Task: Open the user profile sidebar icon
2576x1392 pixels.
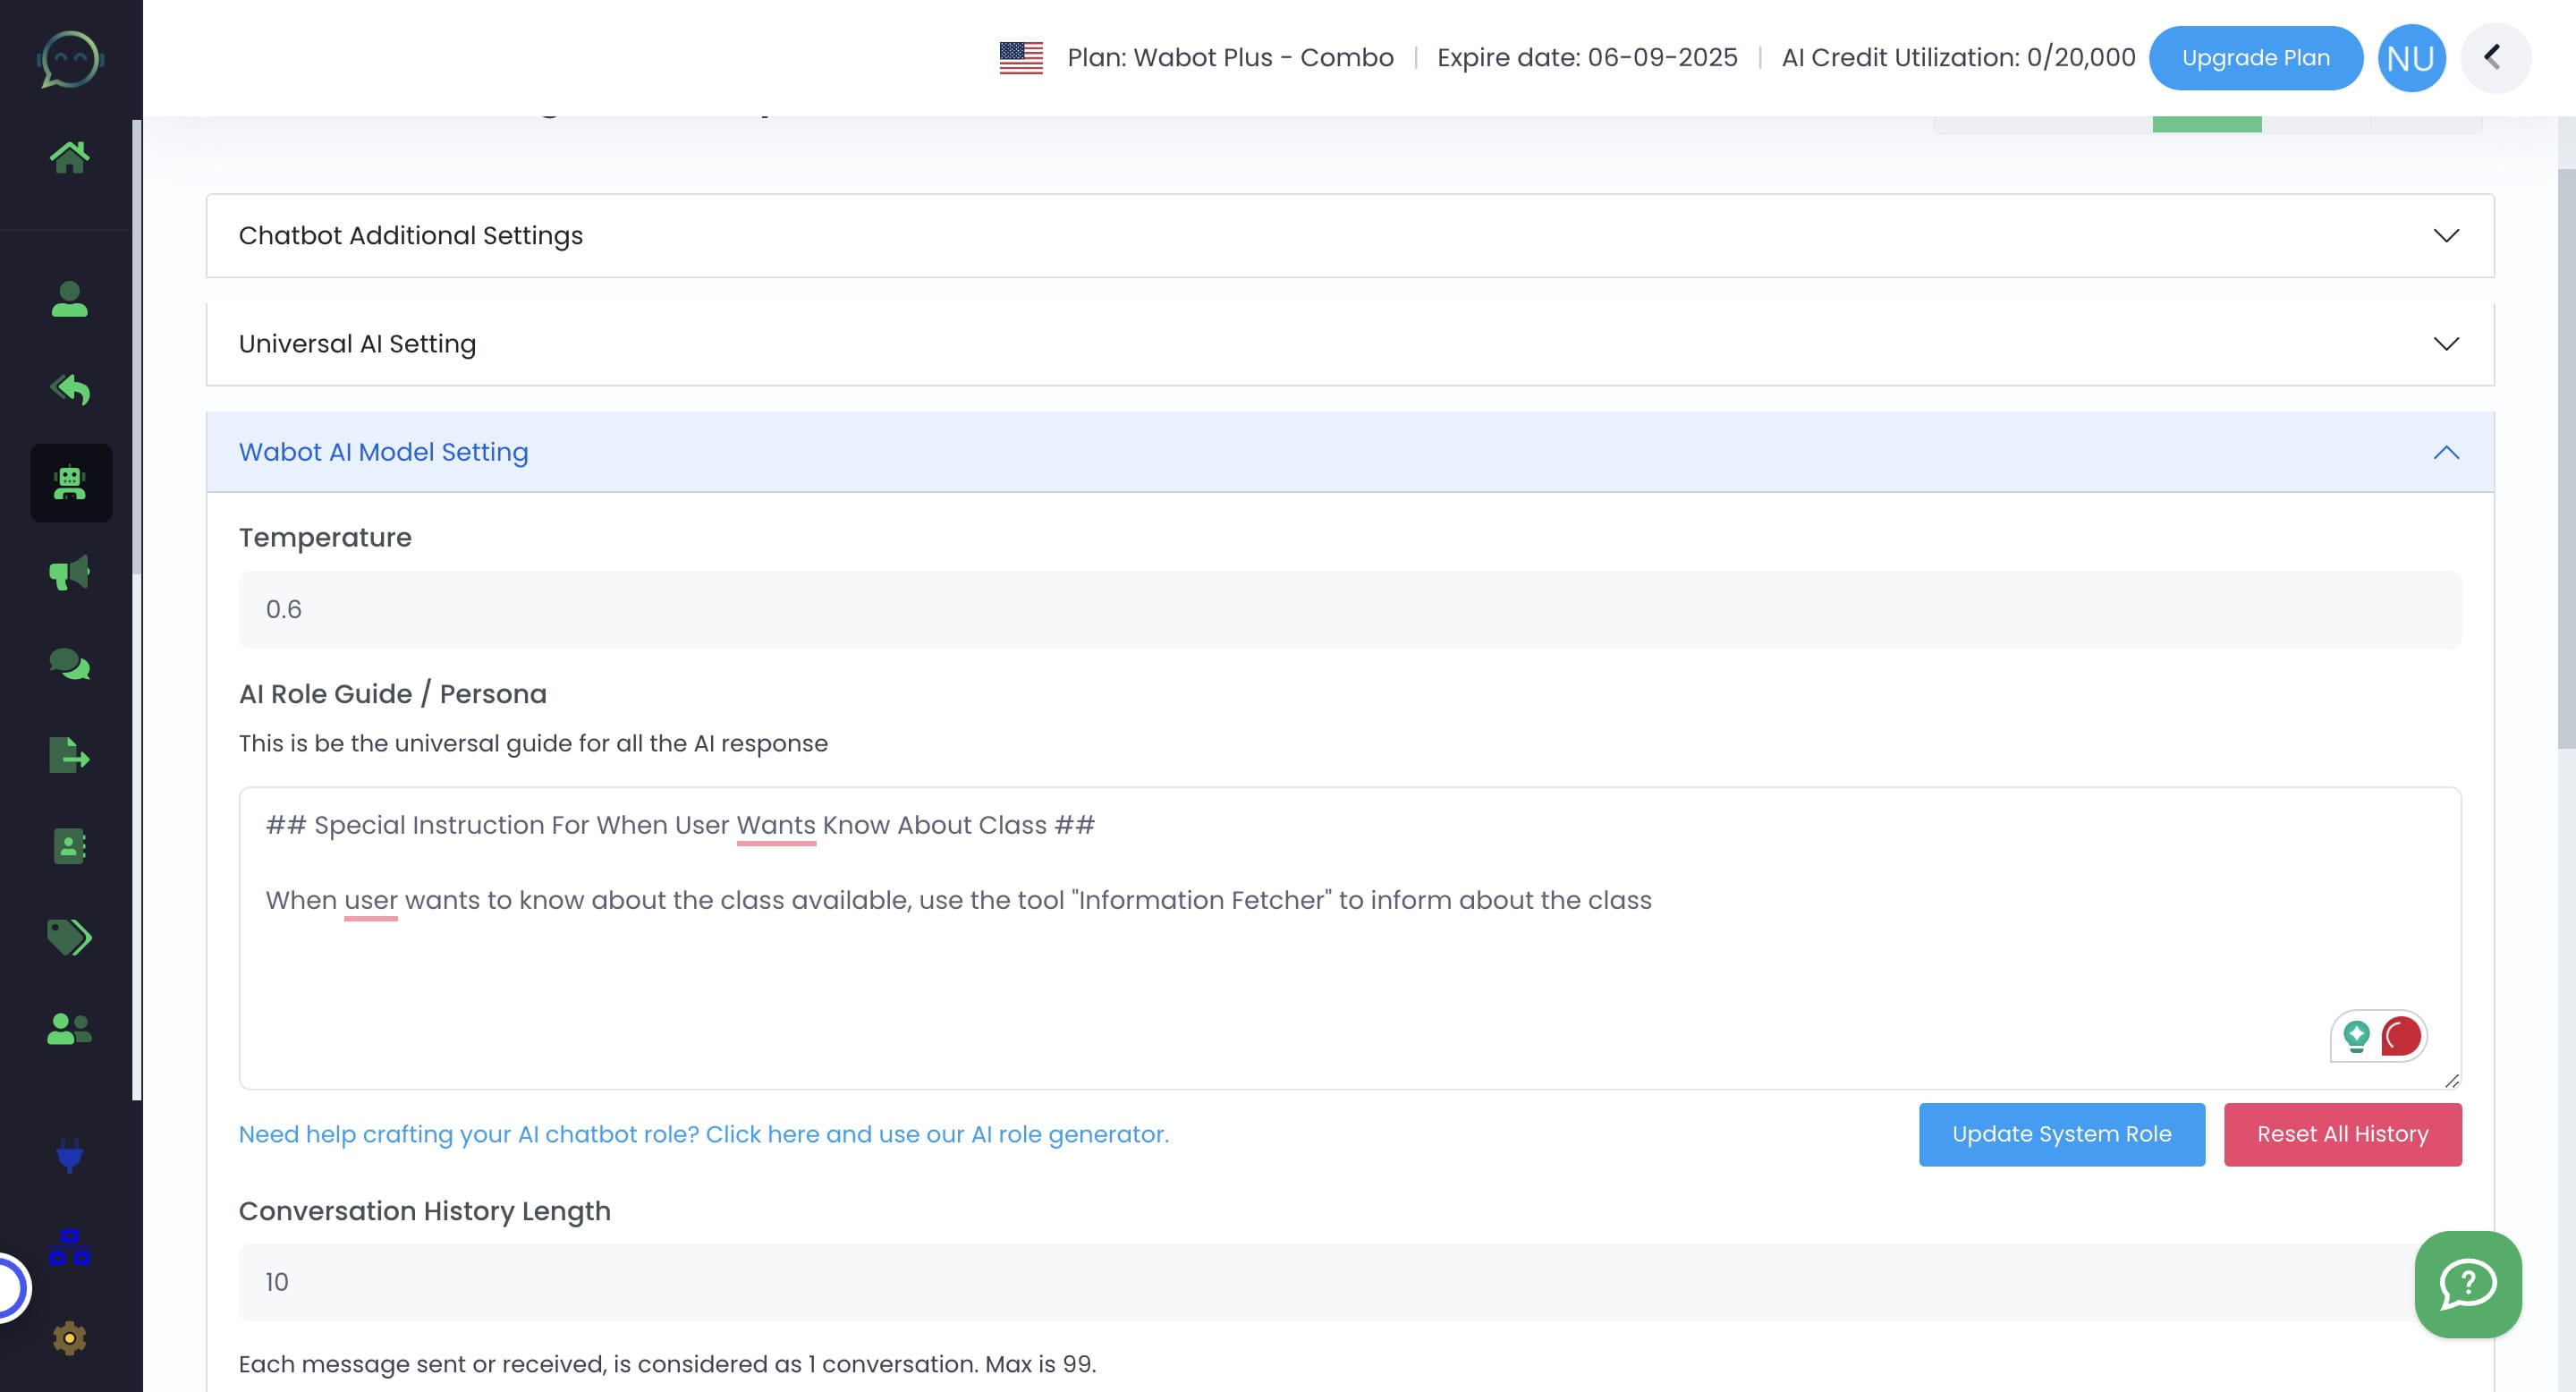Action: point(69,299)
